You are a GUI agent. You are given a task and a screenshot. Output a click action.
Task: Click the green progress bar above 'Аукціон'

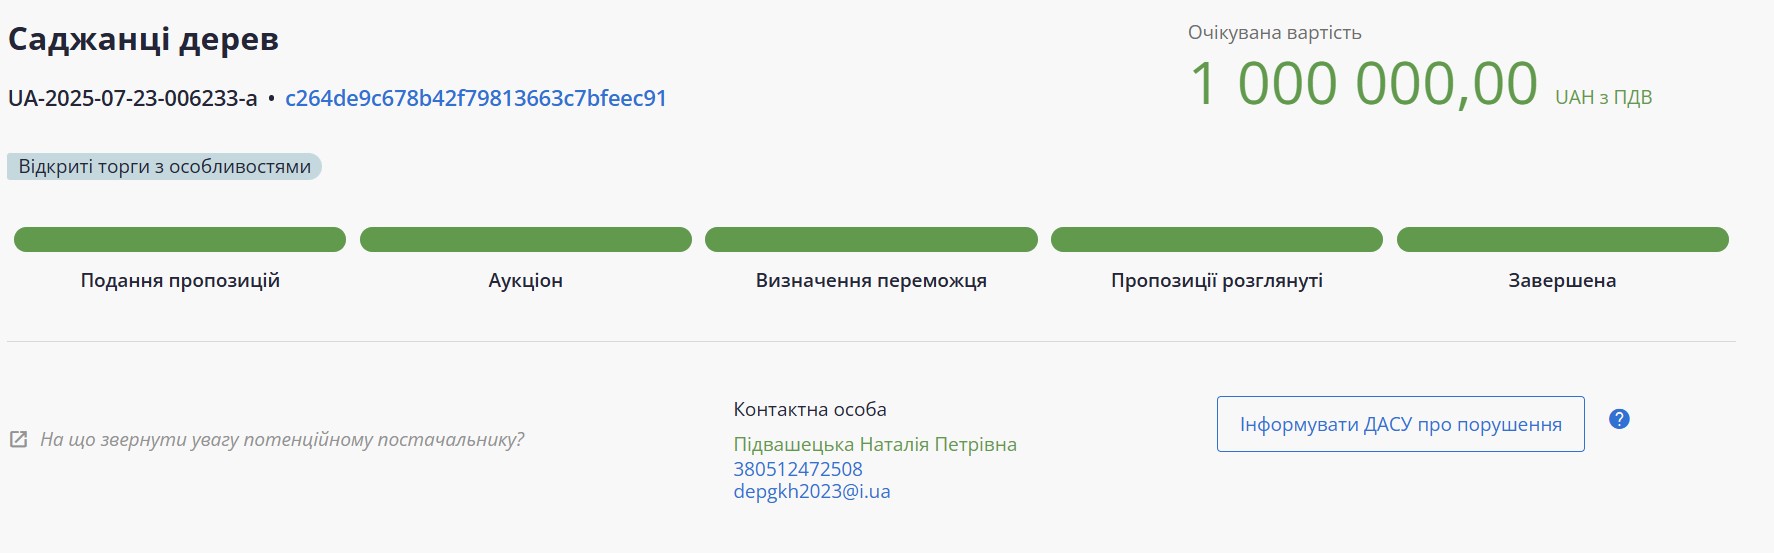(526, 240)
